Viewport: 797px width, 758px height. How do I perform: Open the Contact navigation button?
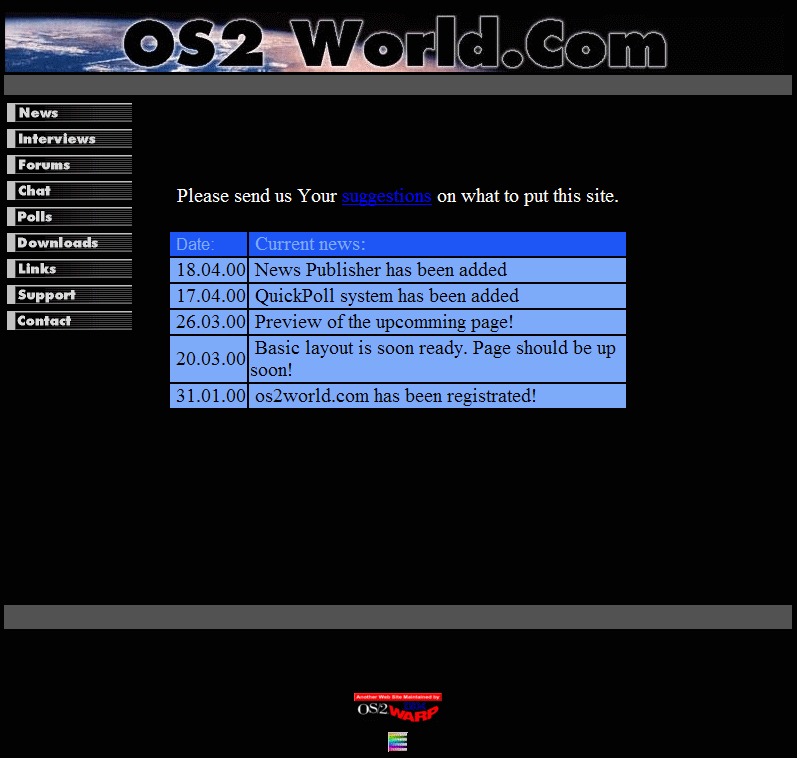point(69,321)
